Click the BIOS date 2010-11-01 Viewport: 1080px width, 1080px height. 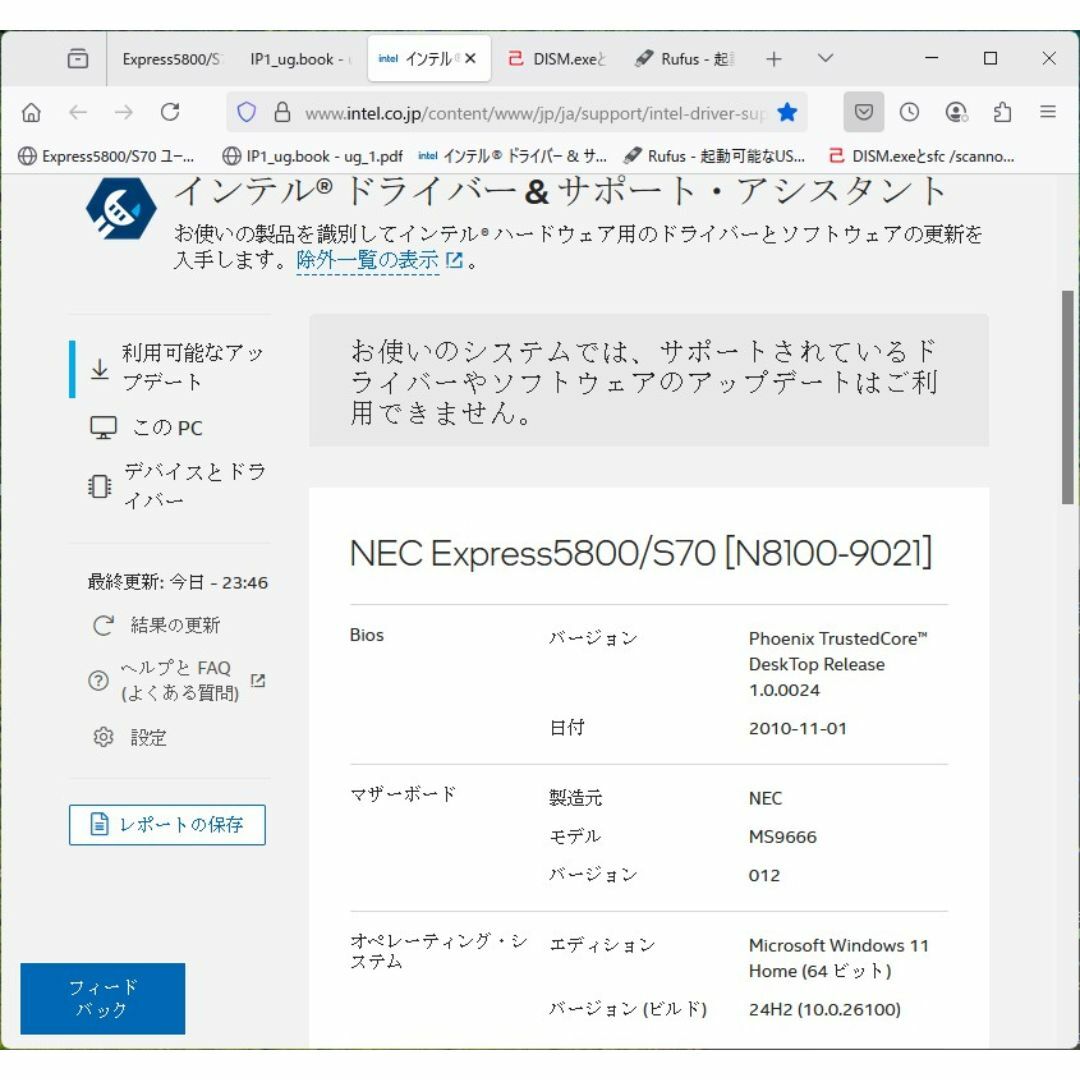coord(798,728)
